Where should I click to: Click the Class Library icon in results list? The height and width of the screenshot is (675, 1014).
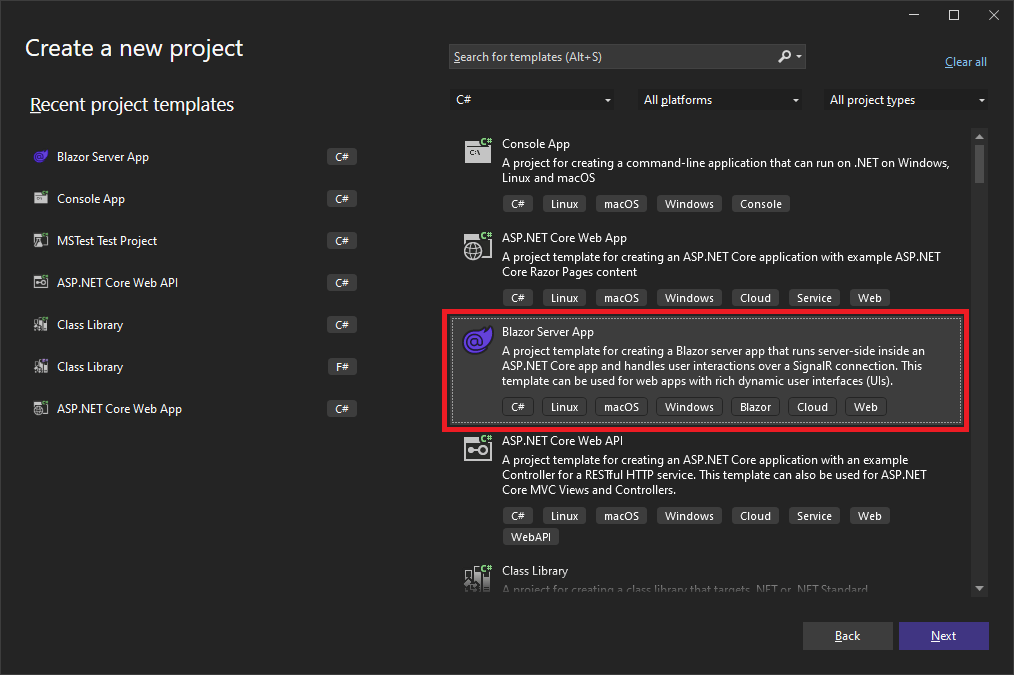478,577
